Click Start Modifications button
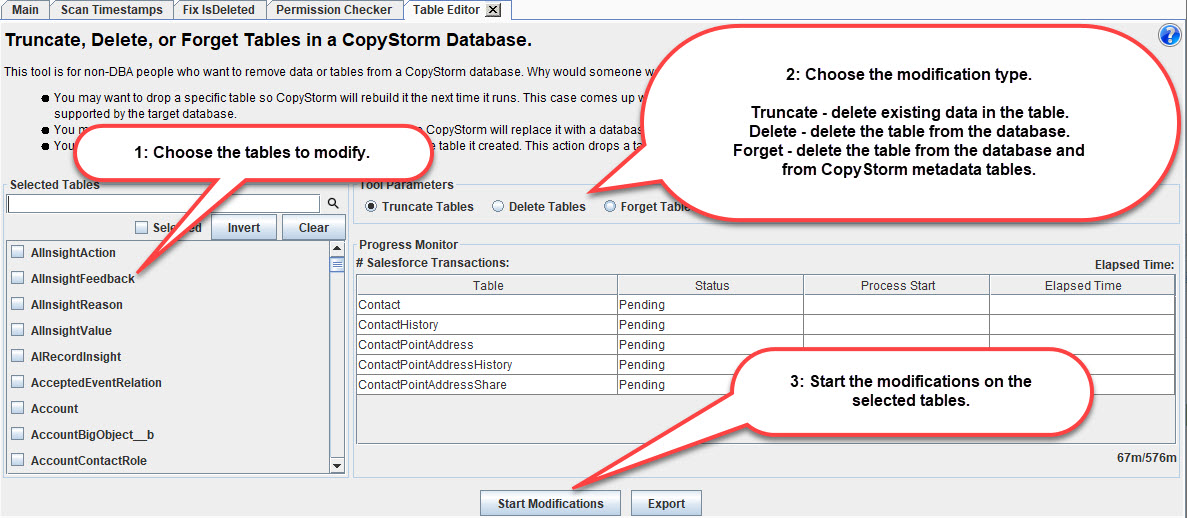Viewport: 1187px width, 518px height. click(550, 504)
